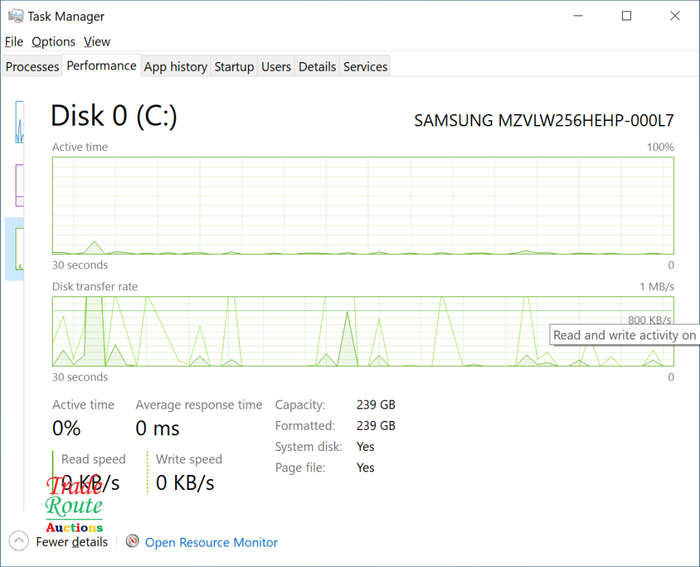Click the Task Manager app icon in title bar
The width and height of the screenshot is (700, 567).
click(16, 16)
